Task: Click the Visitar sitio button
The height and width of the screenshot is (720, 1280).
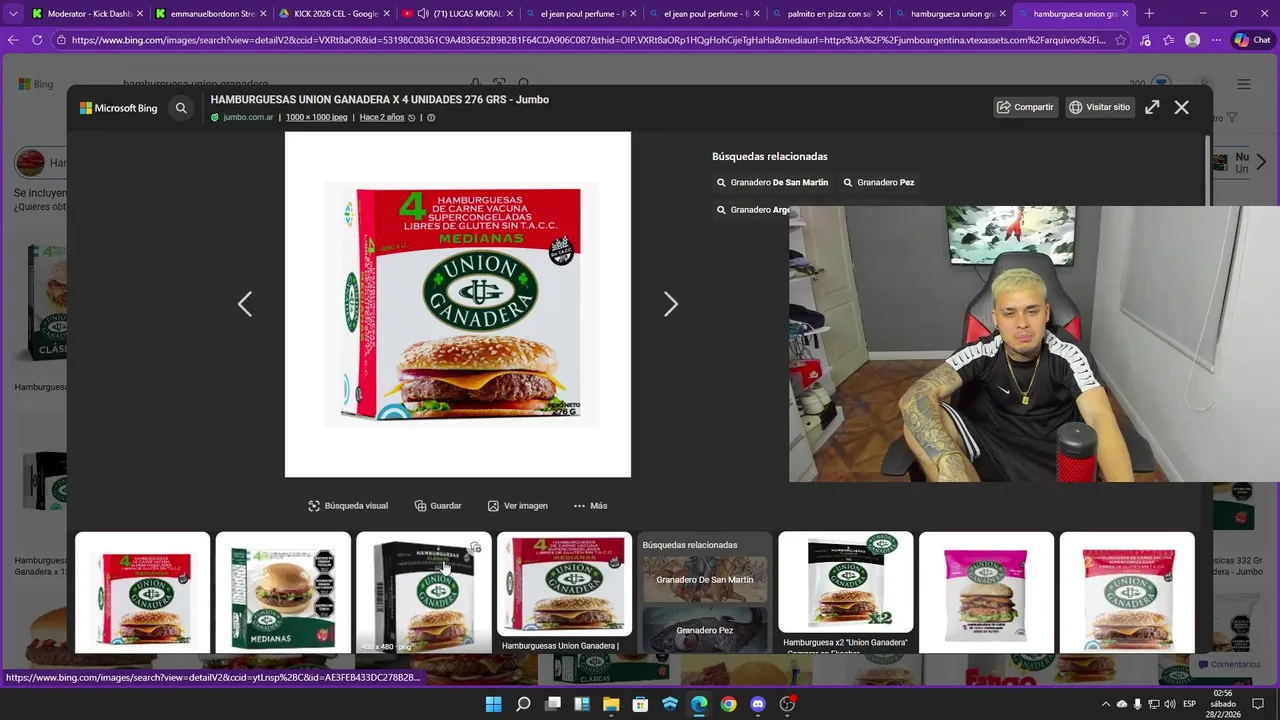Action: (x=1099, y=107)
